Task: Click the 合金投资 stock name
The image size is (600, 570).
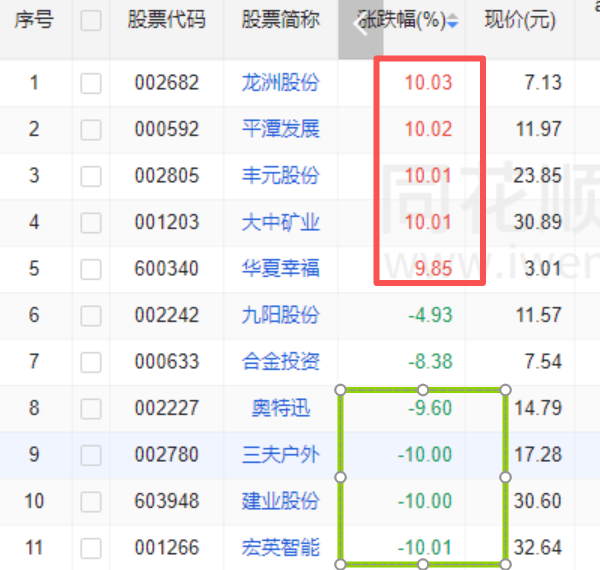Action: (x=280, y=361)
